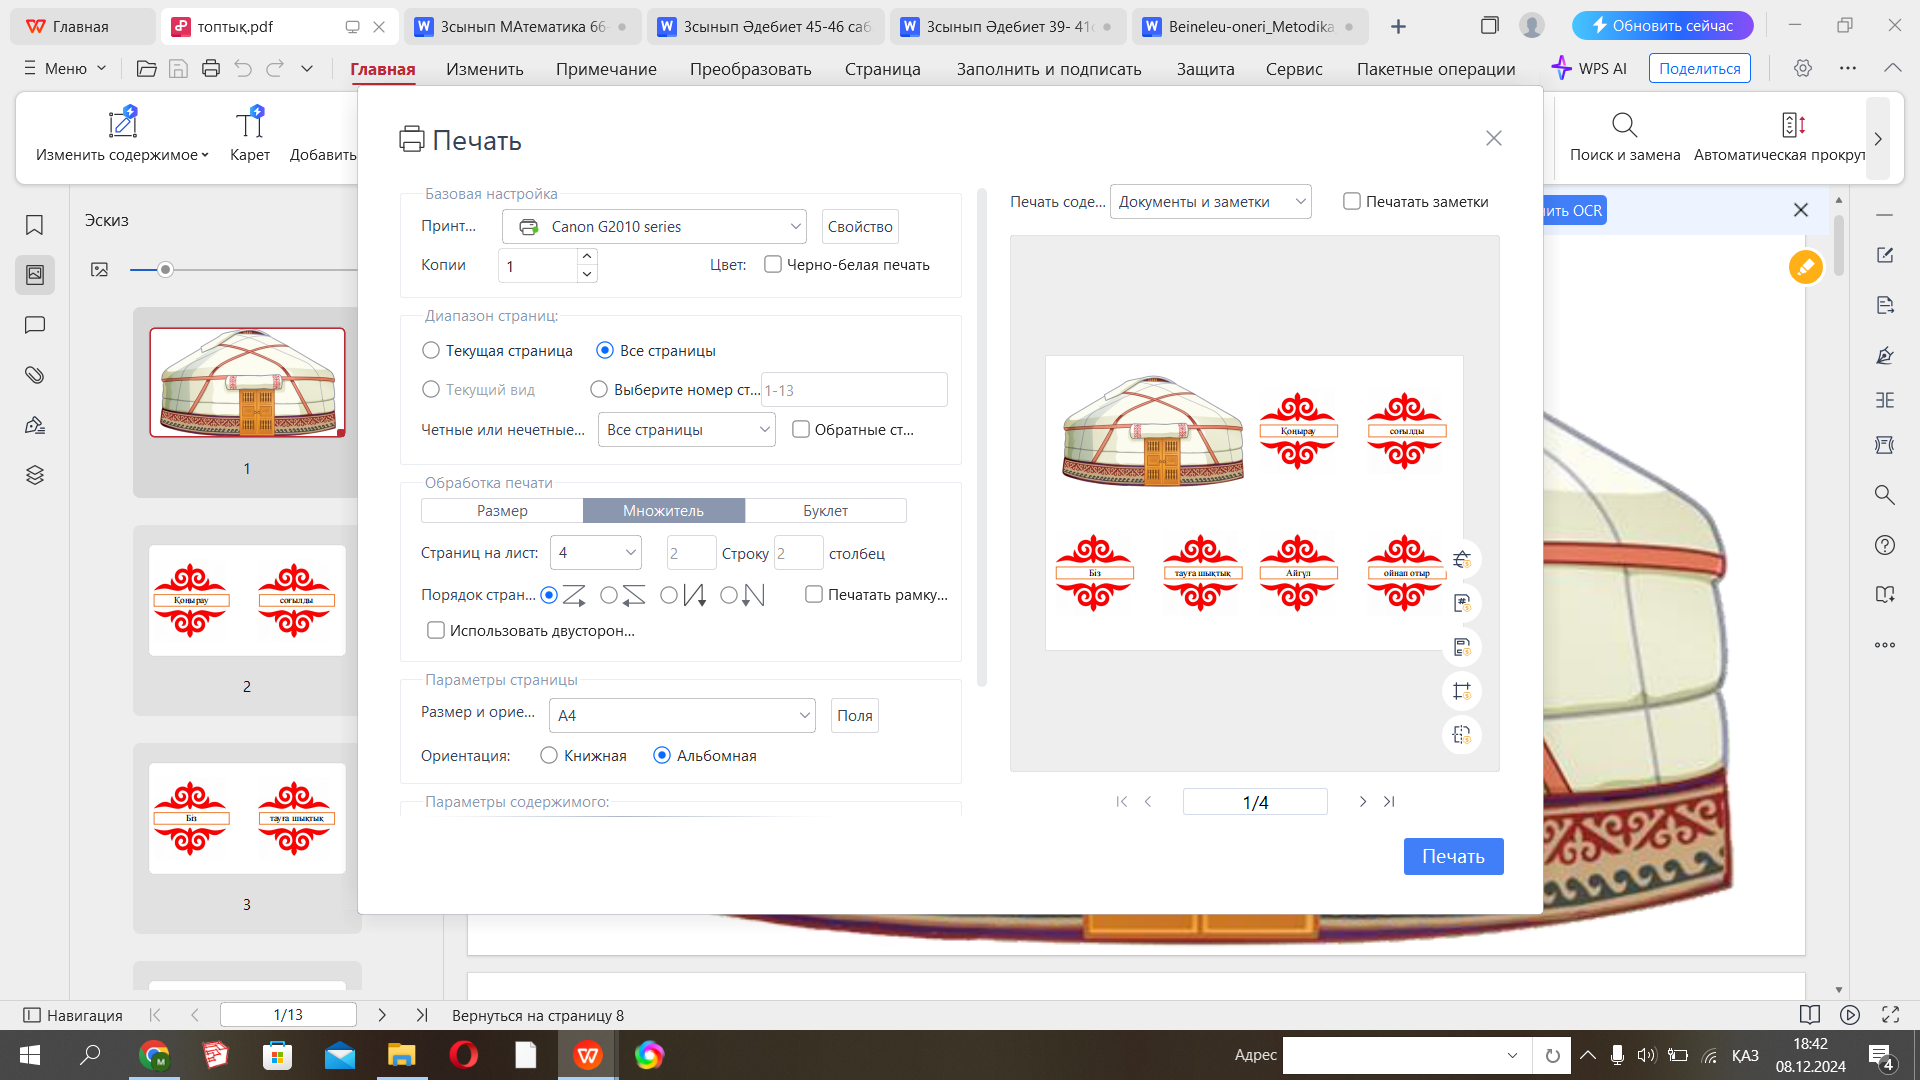1920x1080 pixels.
Task: Open Opera browser from taskbar
Action: (x=464, y=1055)
